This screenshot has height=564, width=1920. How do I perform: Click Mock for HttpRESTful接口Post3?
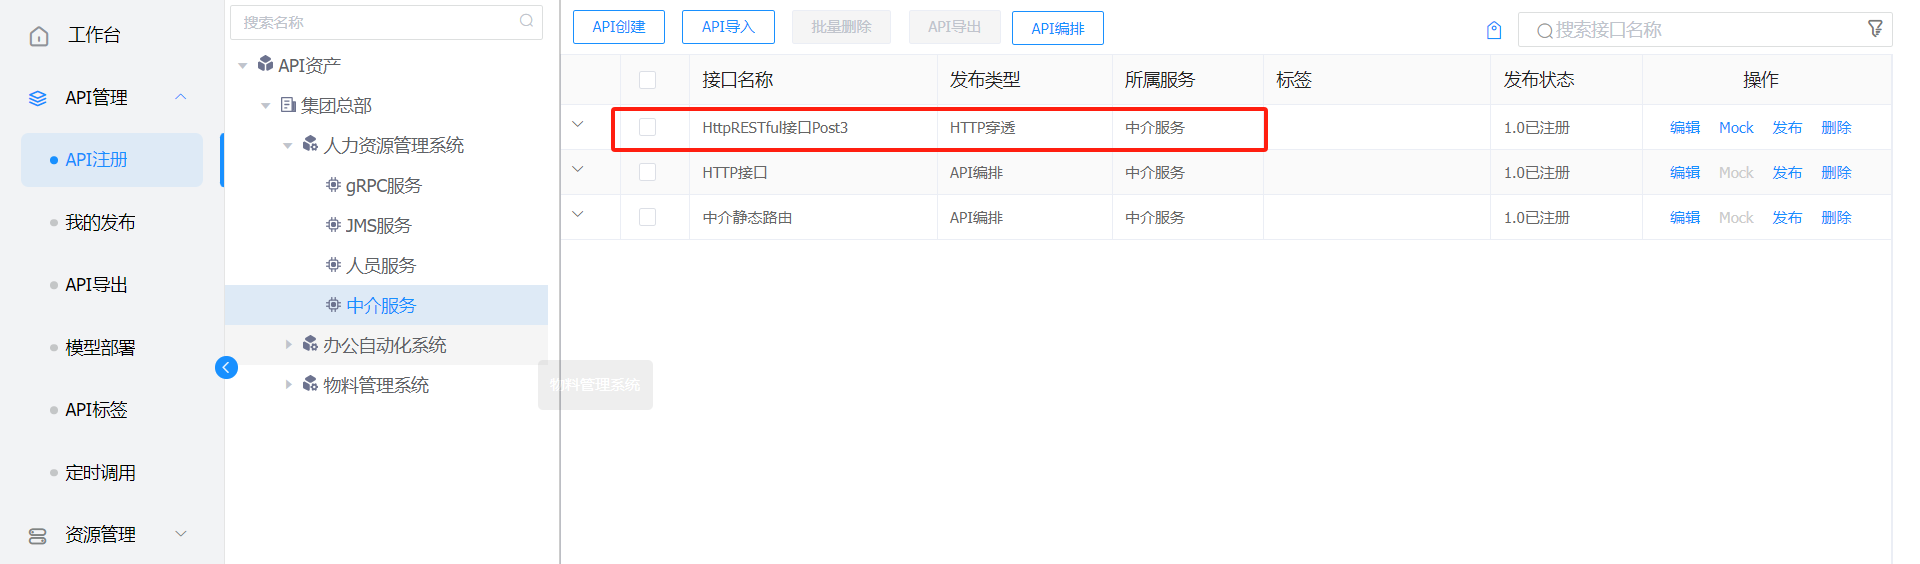(1736, 127)
